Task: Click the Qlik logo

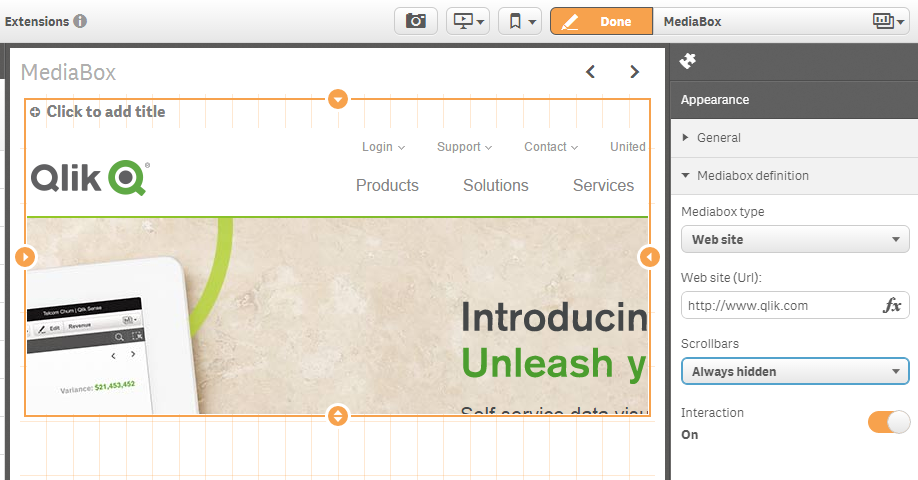Action: pos(90,178)
